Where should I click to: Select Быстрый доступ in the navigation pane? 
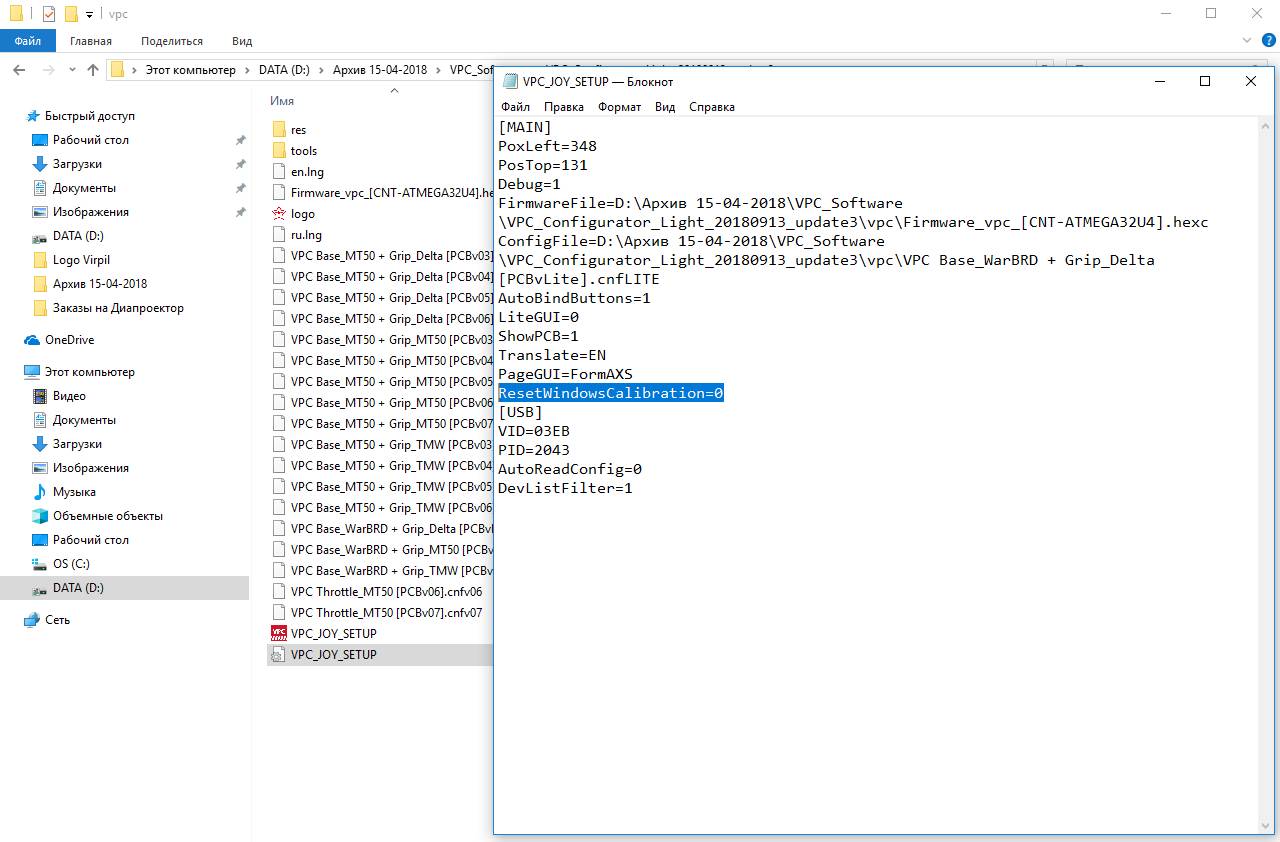90,116
